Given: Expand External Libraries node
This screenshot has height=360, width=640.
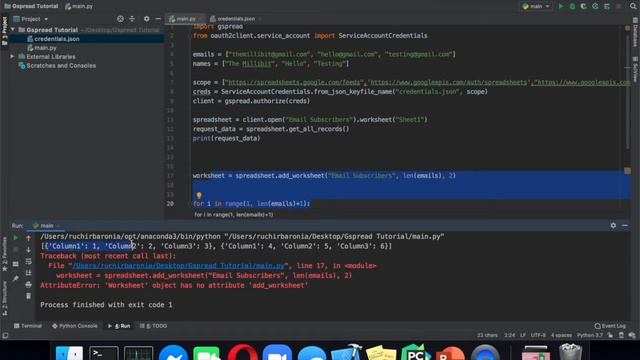Looking at the screenshot, I should tap(13, 57).
